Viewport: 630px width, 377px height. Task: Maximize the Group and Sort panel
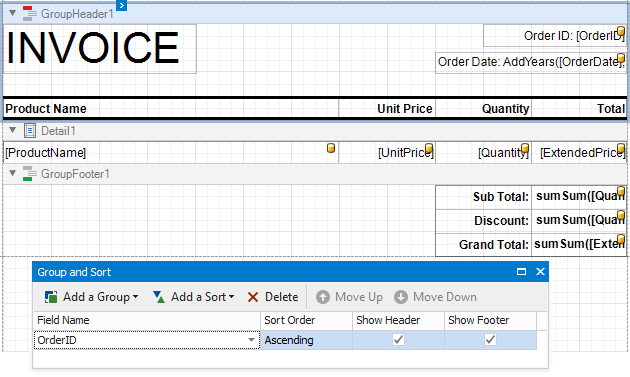tap(521, 272)
